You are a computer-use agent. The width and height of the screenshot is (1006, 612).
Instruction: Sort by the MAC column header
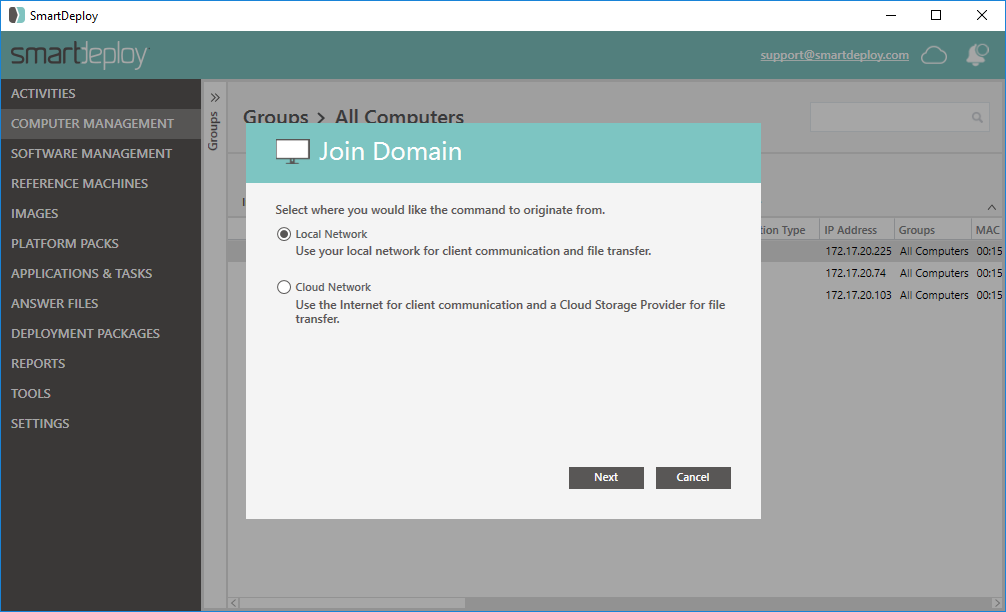coord(987,230)
